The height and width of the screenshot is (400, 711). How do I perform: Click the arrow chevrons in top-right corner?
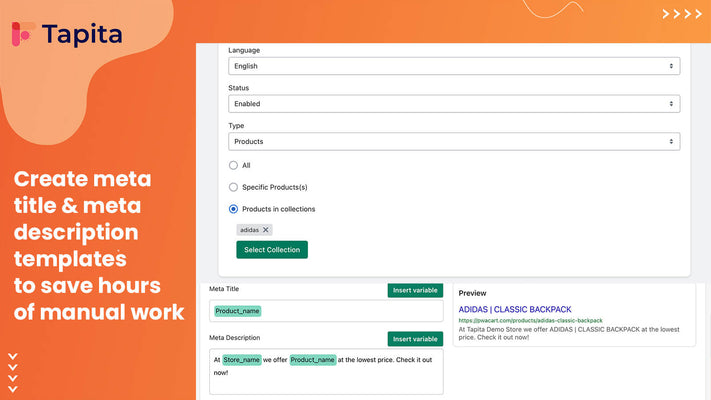click(x=682, y=15)
